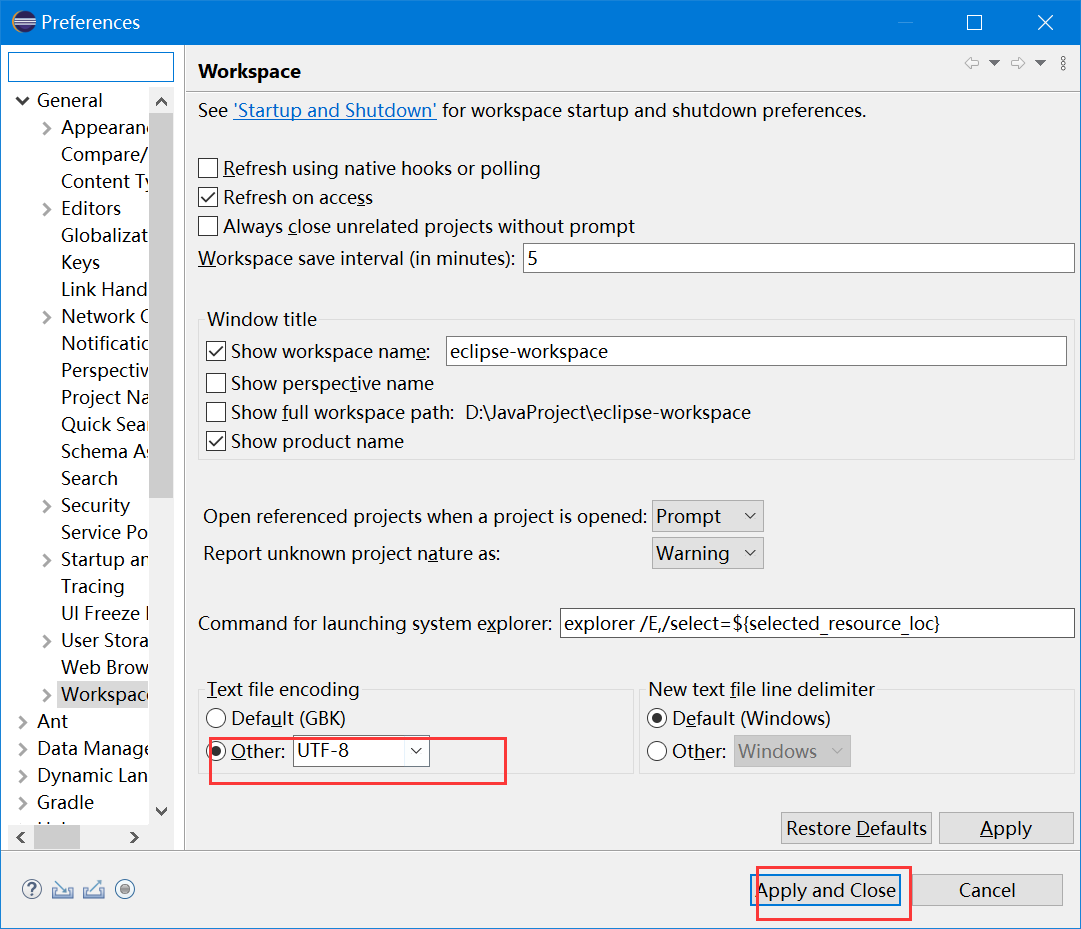Click Restore Defaults button

856,828
